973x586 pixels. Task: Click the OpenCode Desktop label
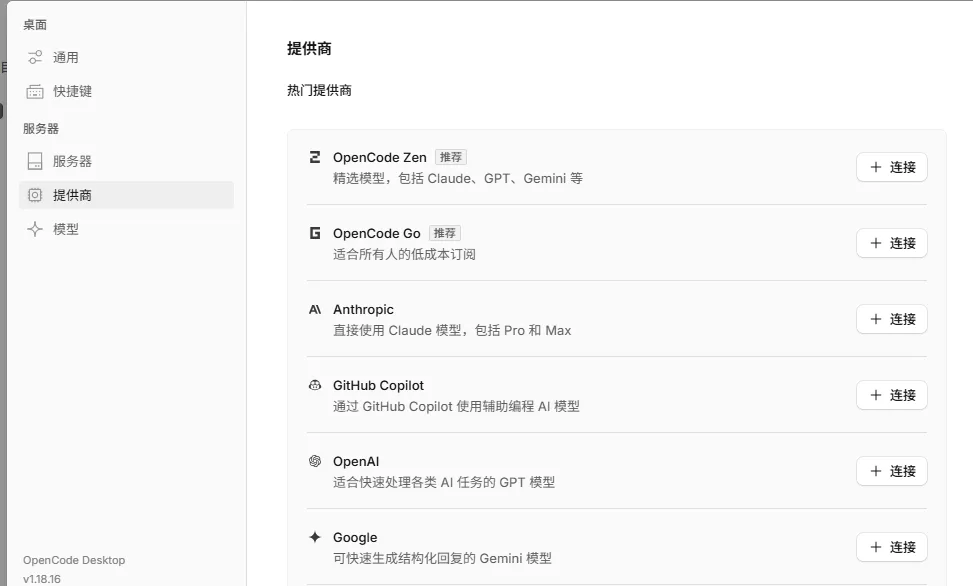[74, 560]
